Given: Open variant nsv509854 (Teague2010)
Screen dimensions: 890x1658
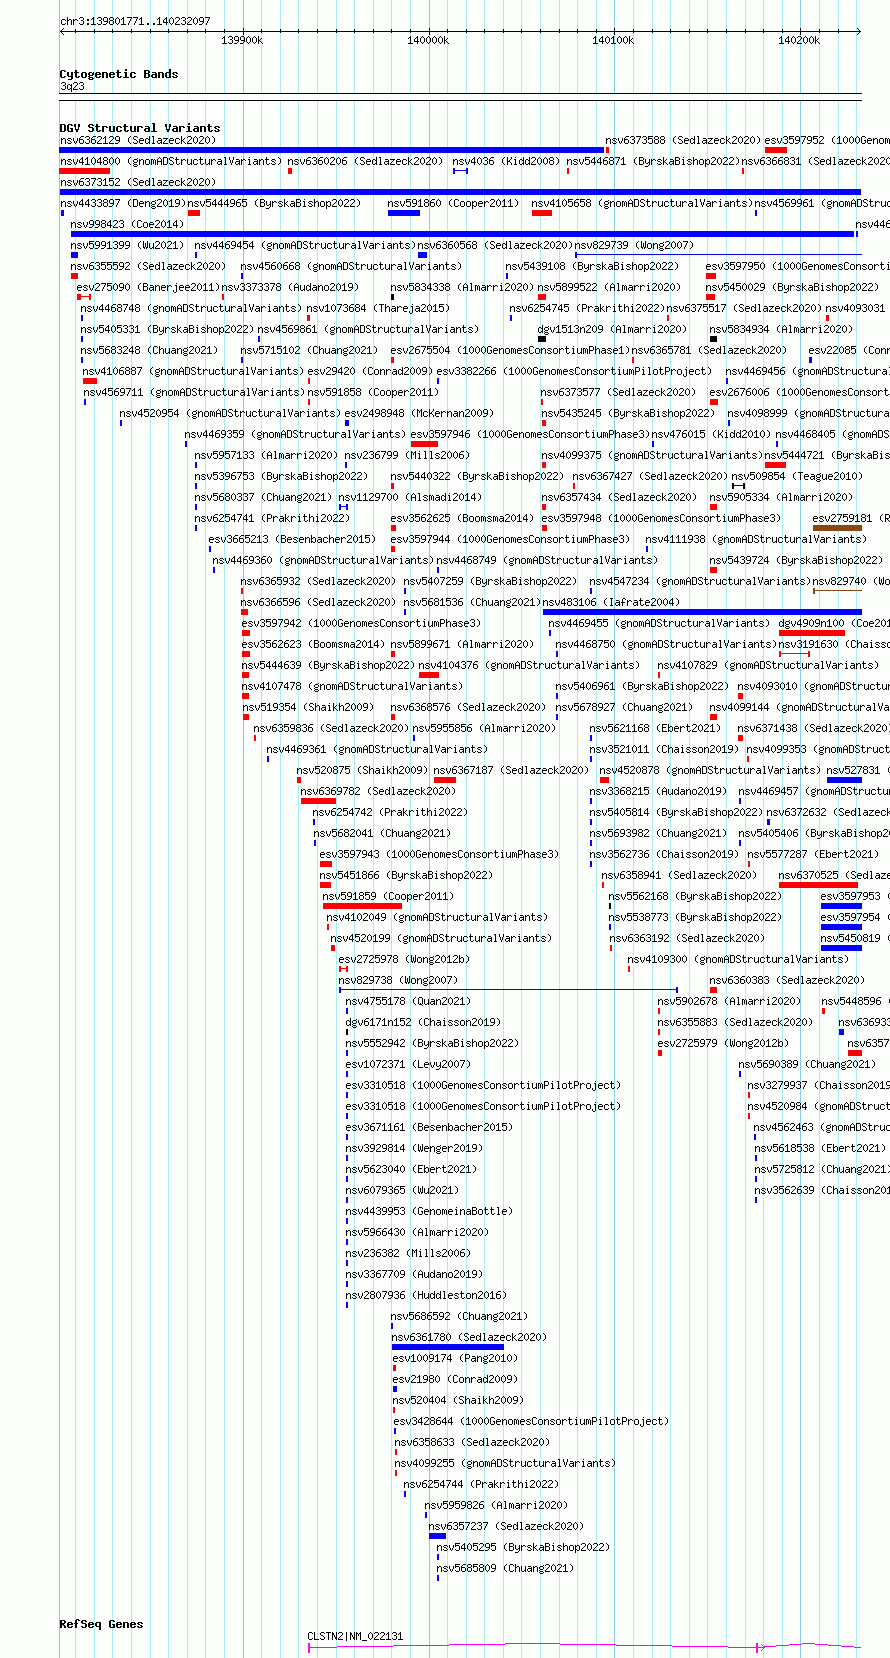Looking at the screenshot, I should click(796, 476).
